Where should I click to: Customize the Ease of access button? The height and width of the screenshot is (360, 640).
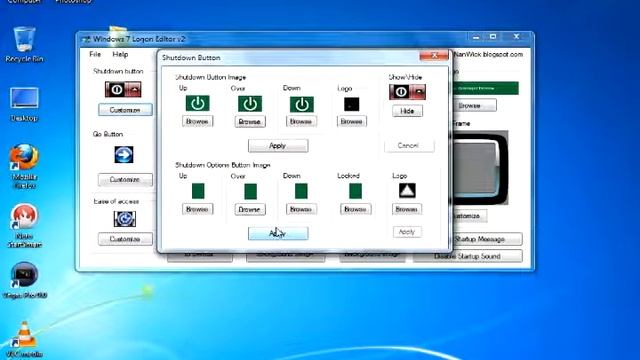tap(125, 239)
